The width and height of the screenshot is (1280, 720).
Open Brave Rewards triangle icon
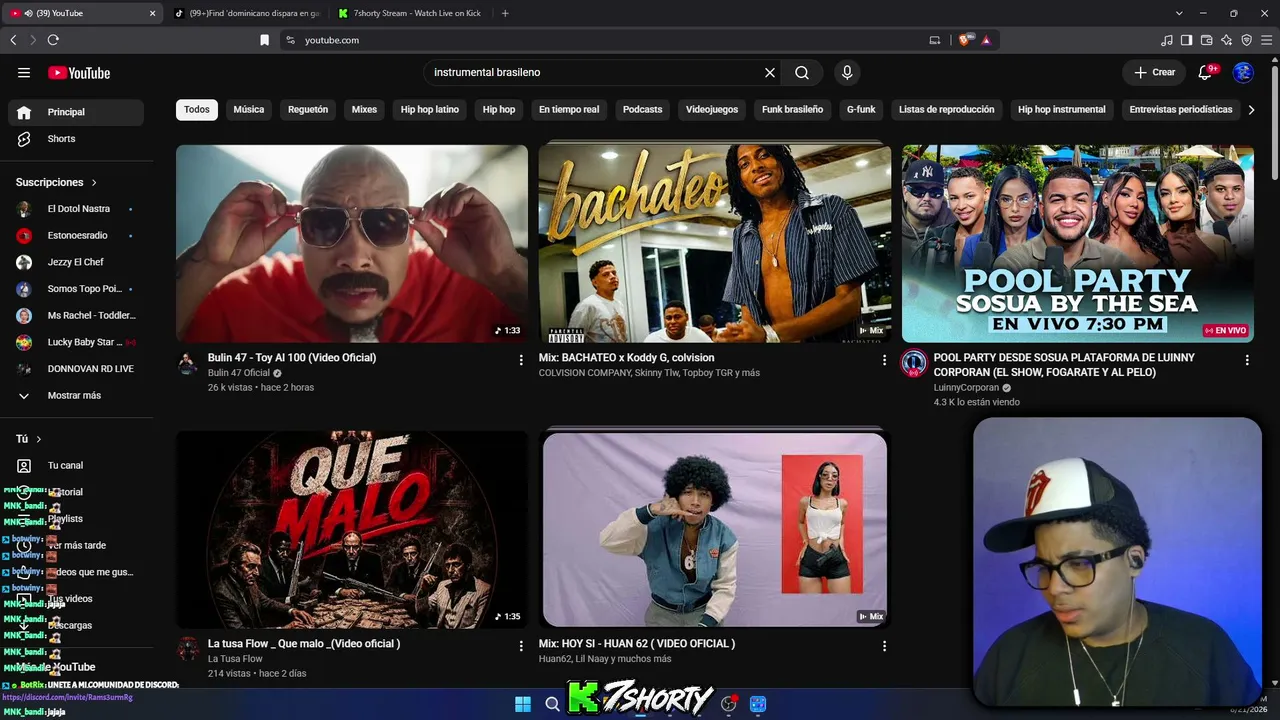[986, 40]
